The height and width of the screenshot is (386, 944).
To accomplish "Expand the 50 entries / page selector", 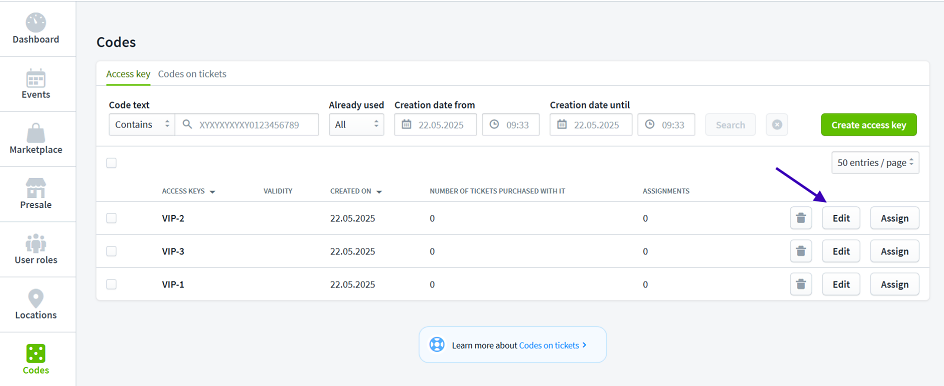I will click(875, 163).
